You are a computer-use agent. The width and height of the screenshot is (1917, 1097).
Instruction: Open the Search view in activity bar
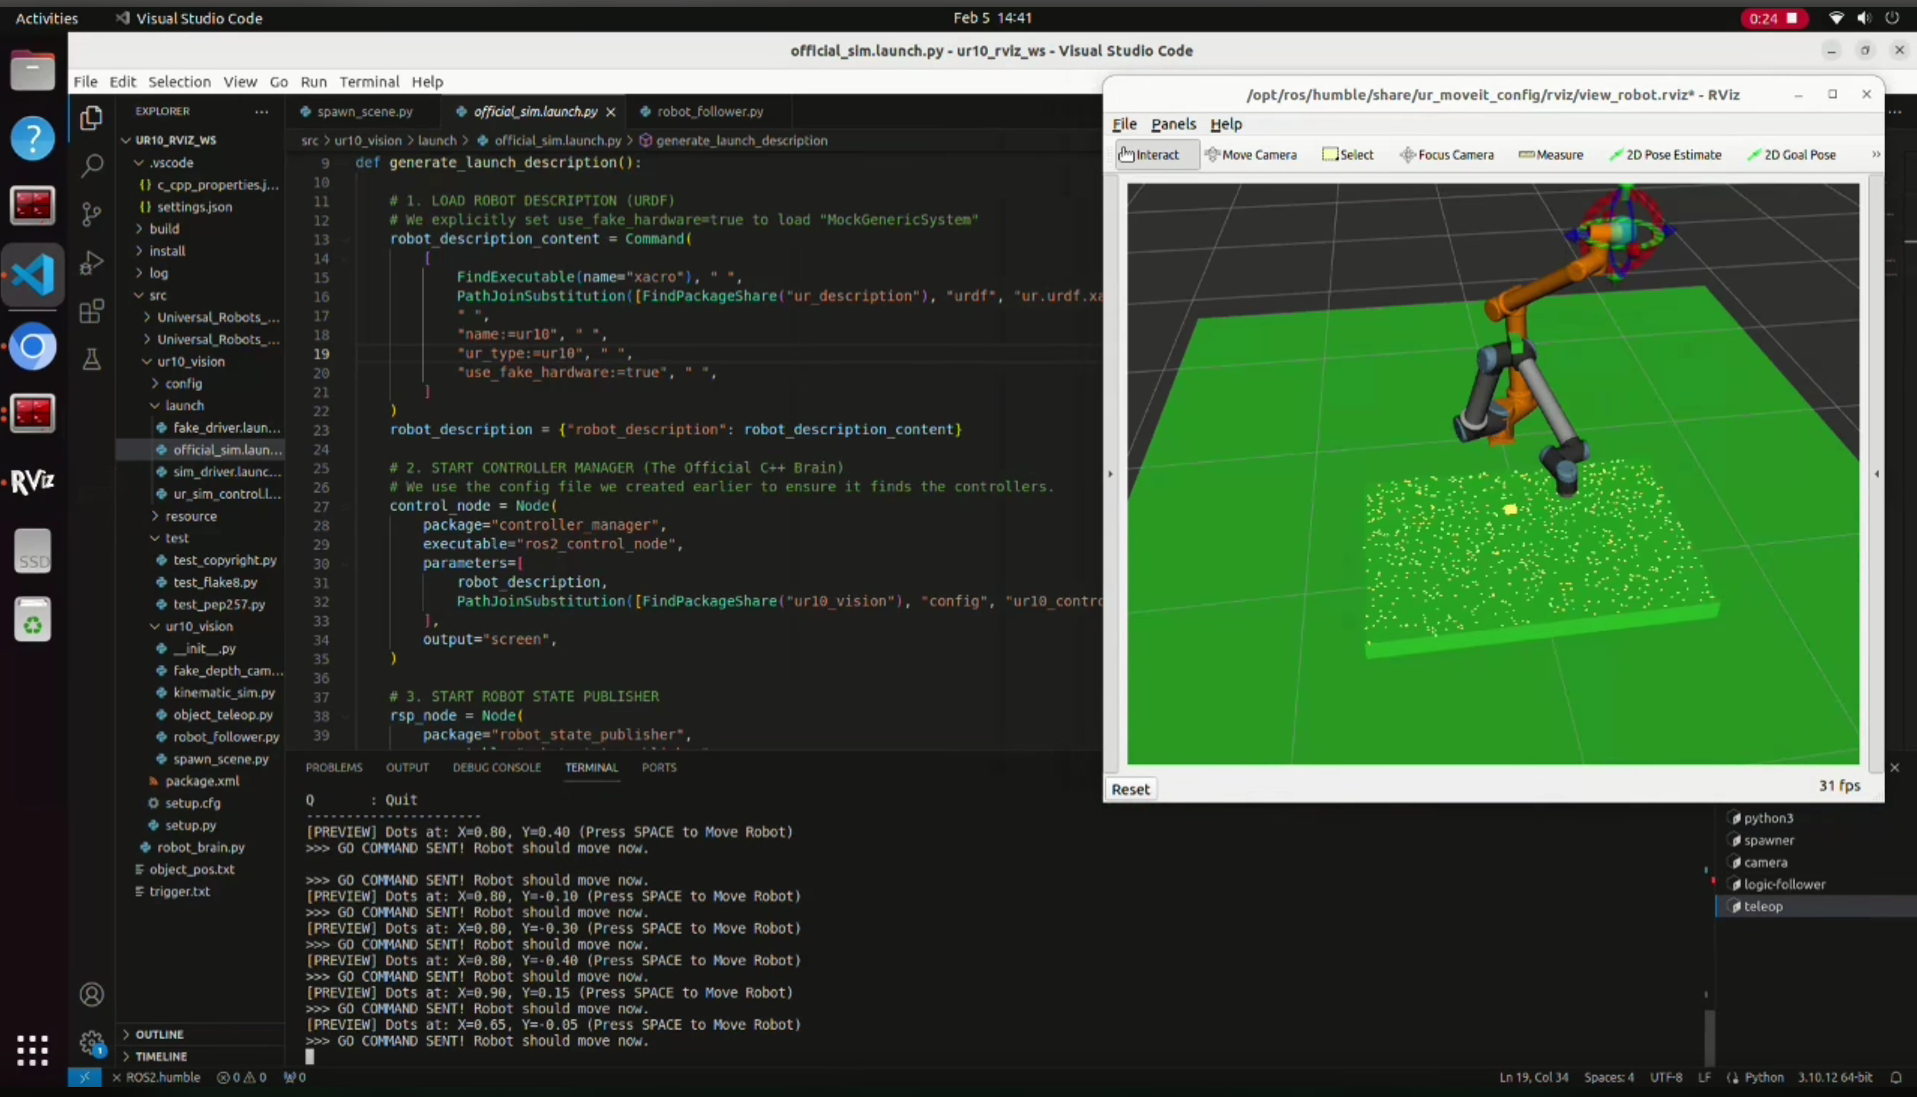(91, 165)
